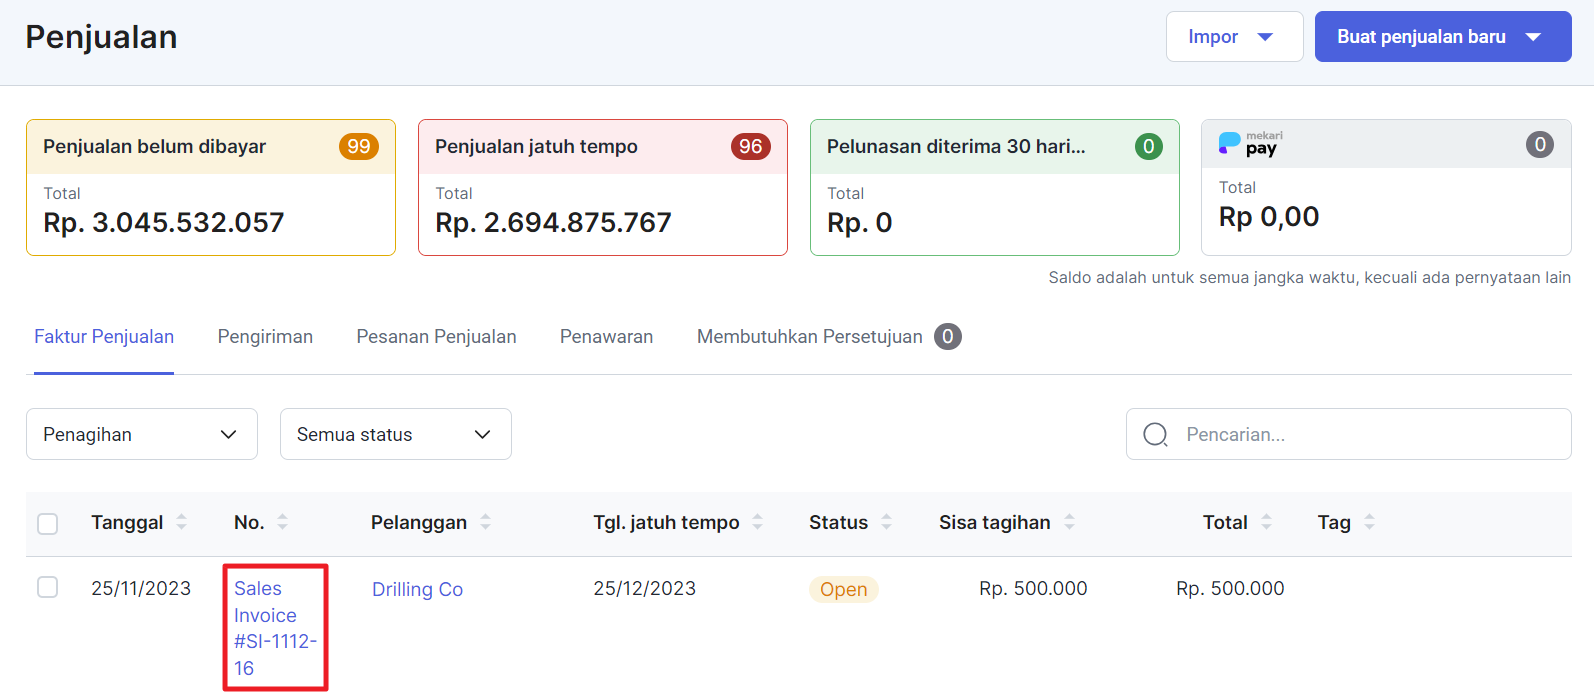Viewport: 1594px width, 697px height.
Task: Click the search magnifier icon
Action: (1155, 435)
